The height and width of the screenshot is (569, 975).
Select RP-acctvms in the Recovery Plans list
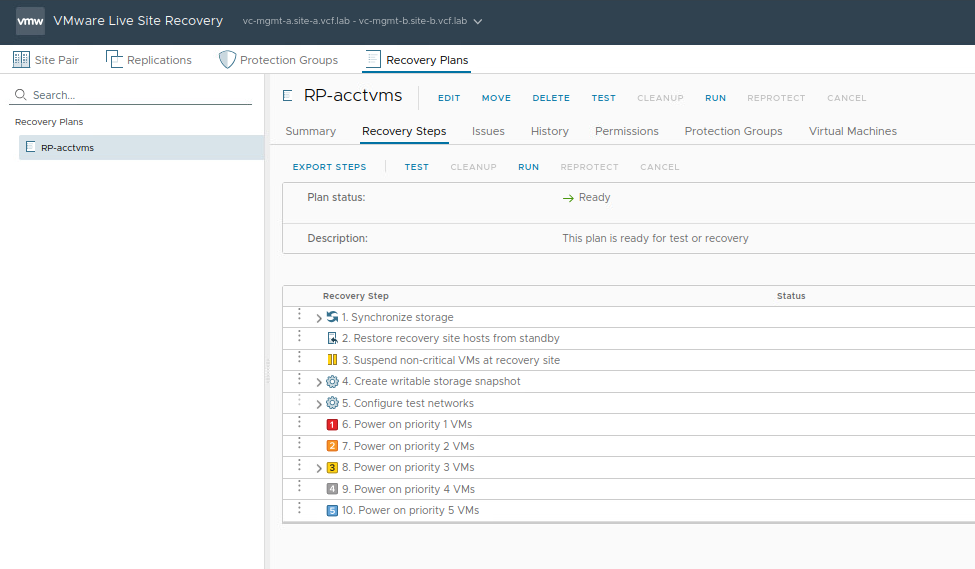click(67, 148)
